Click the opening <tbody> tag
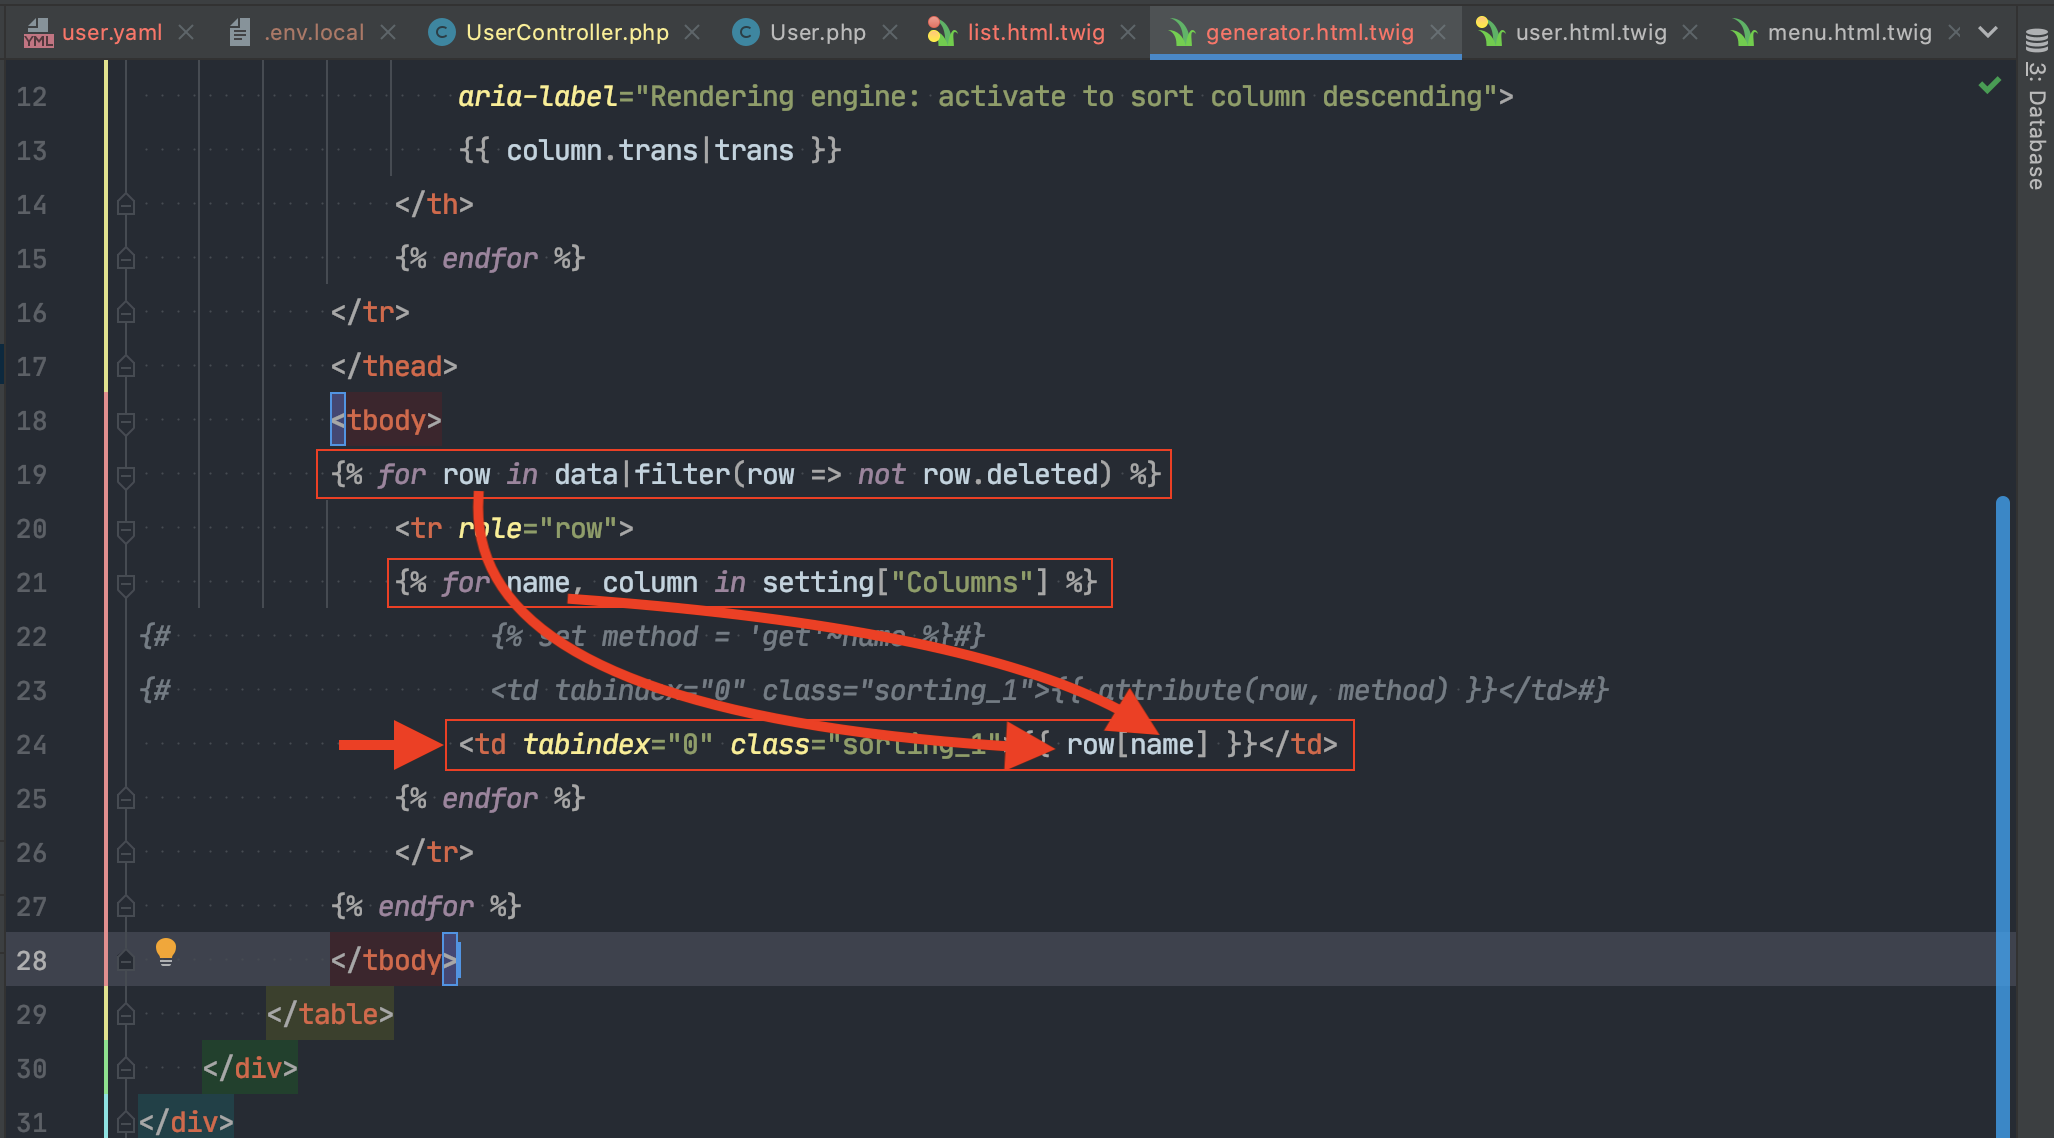 [x=386, y=421]
